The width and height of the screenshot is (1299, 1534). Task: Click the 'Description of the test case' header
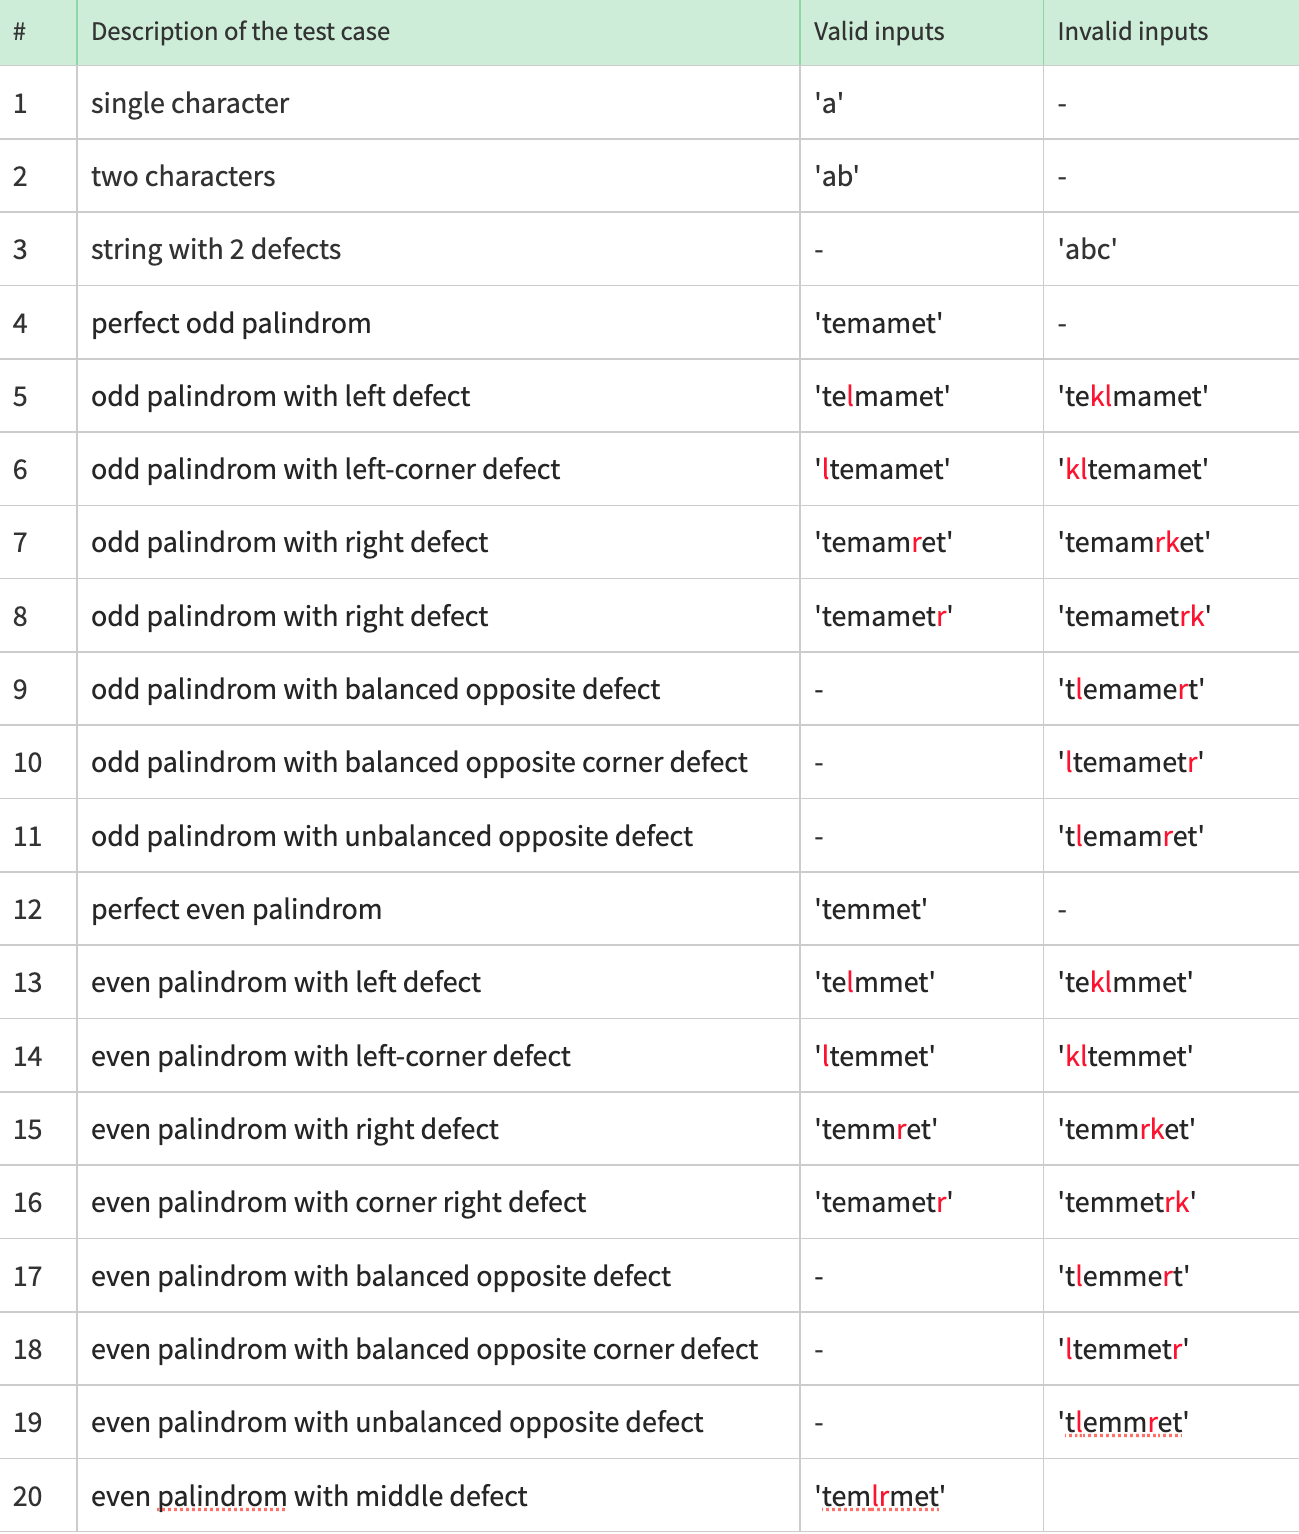point(438,32)
